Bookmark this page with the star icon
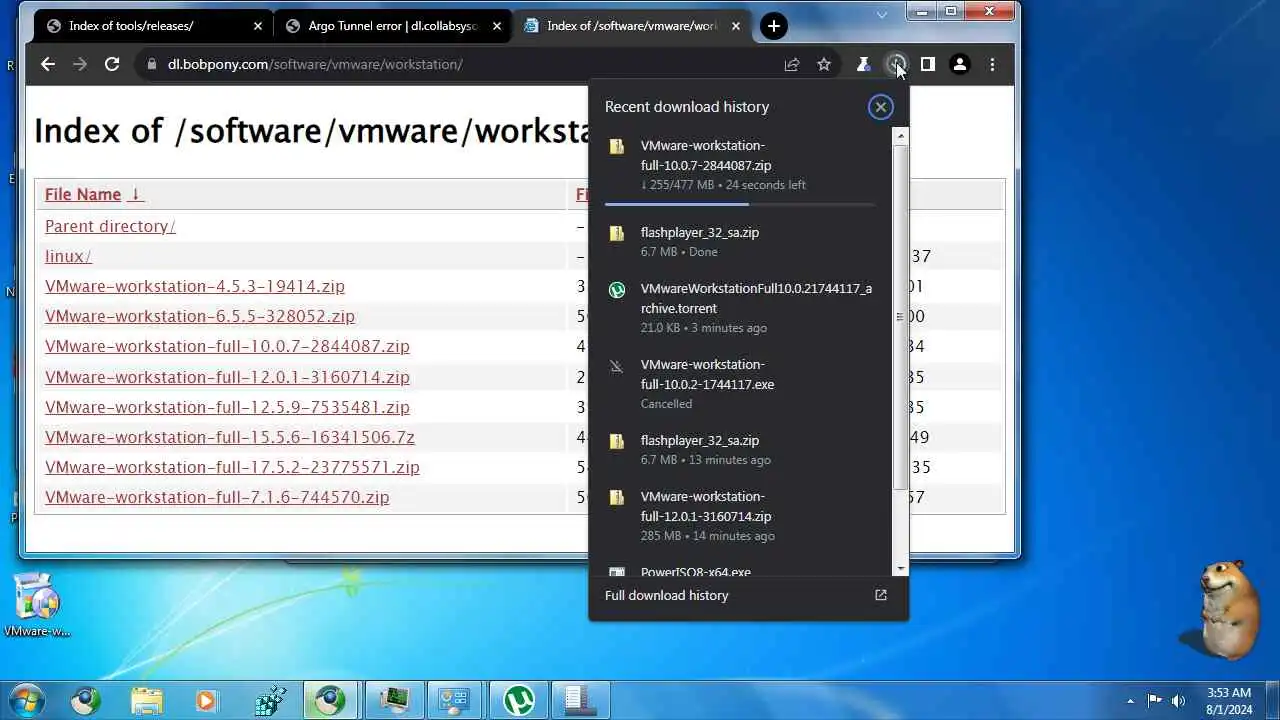This screenshot has width=1280, height=720. click(x=824, y=64)
